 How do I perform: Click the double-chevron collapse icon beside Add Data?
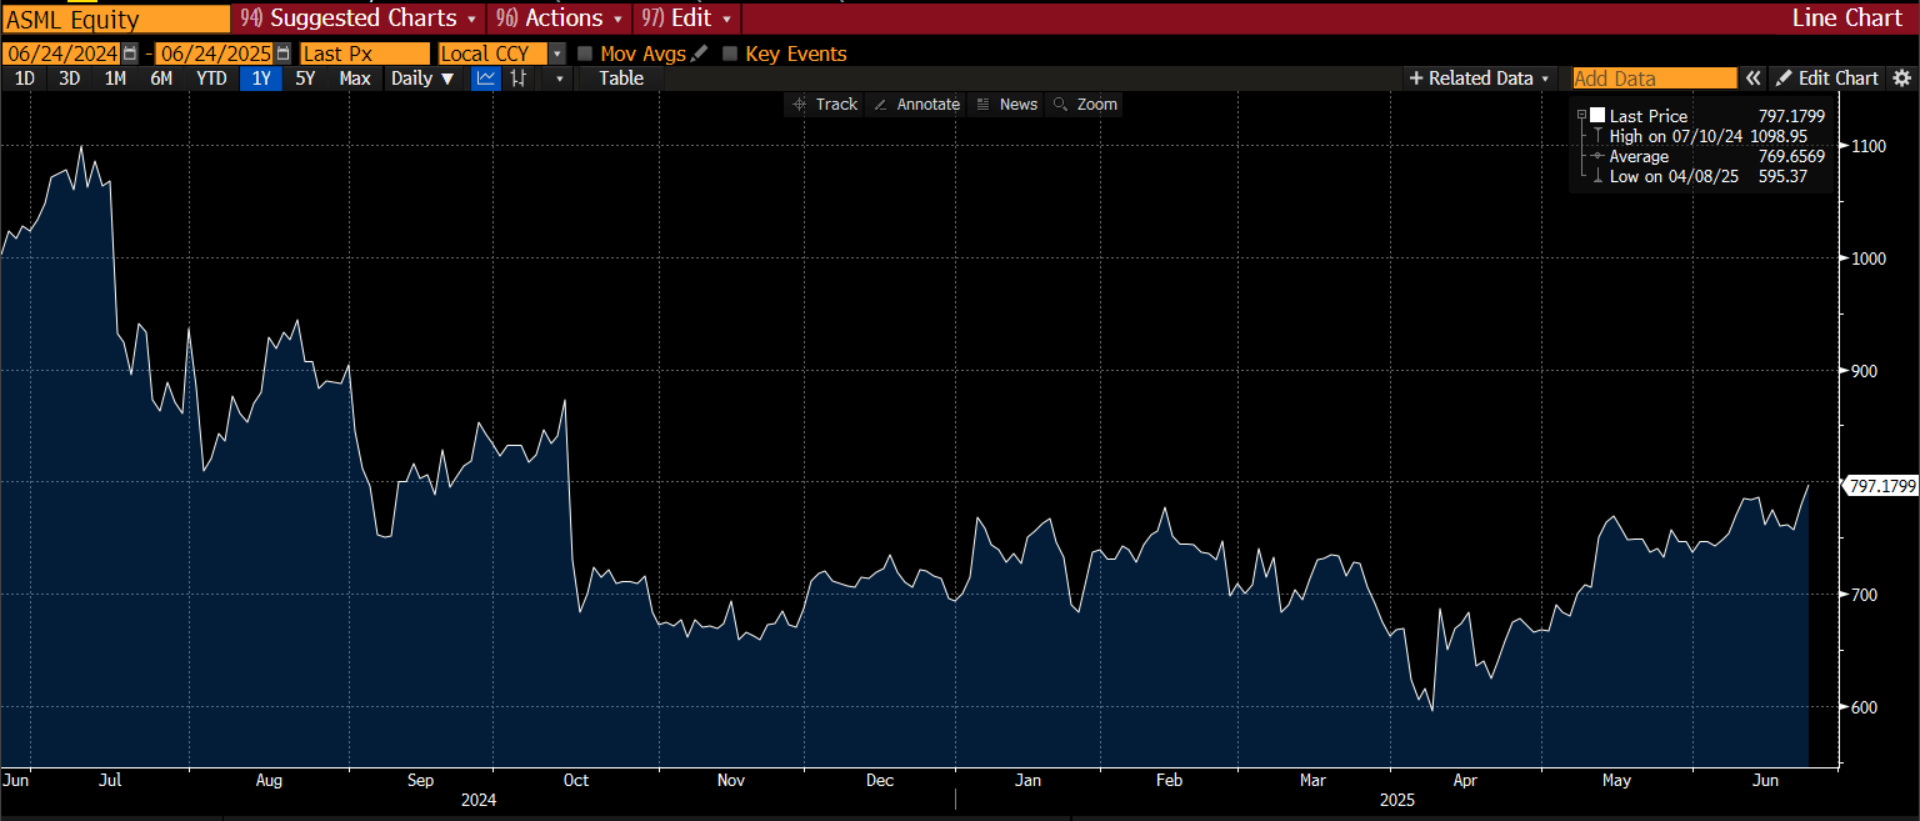point(1753,78)
